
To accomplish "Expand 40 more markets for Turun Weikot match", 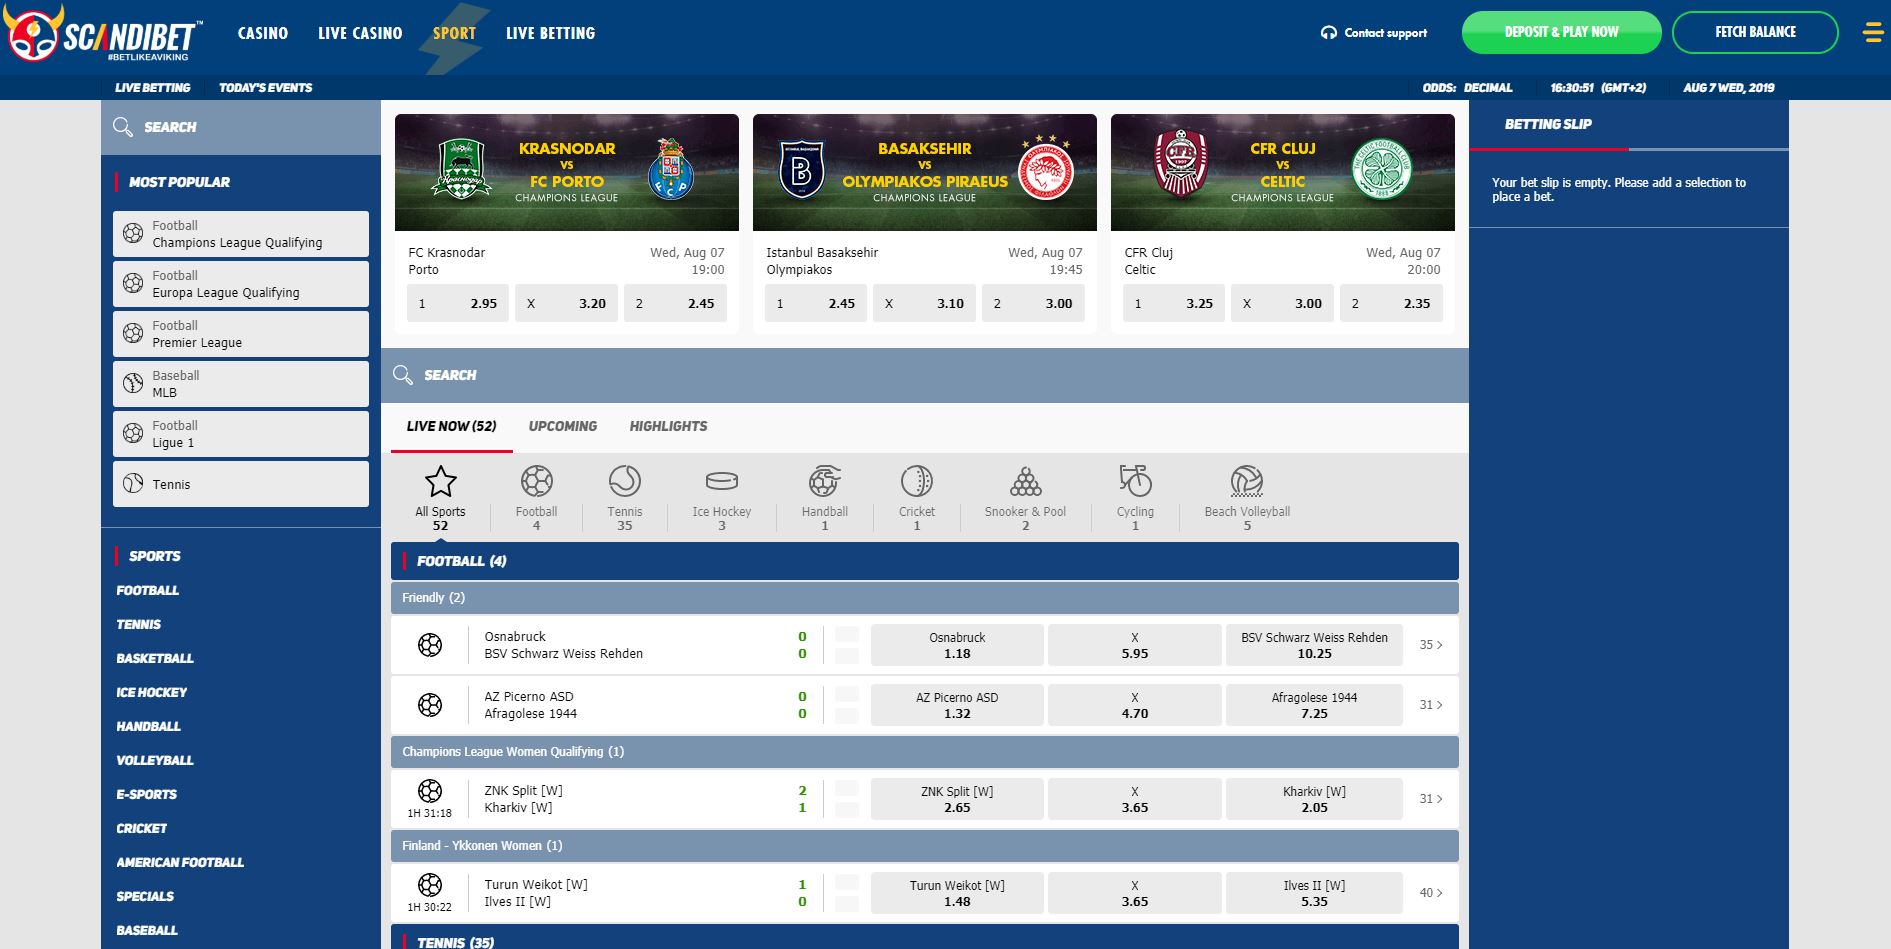I will (x=1430, y=893).
